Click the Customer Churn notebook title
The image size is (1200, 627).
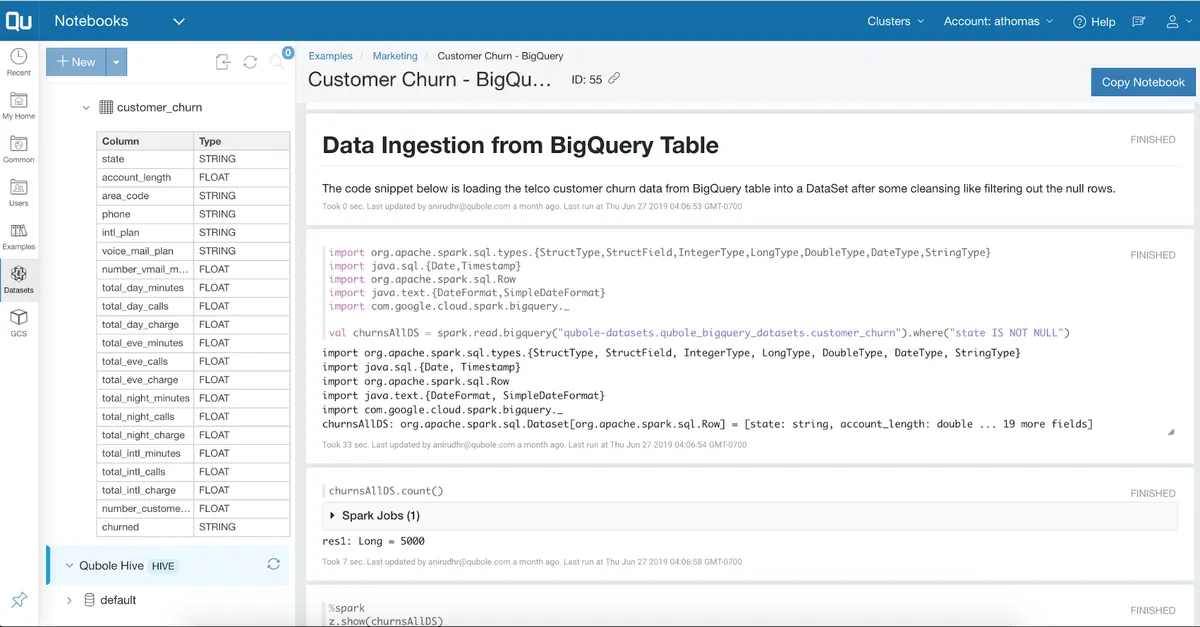[x=430, y=80]
